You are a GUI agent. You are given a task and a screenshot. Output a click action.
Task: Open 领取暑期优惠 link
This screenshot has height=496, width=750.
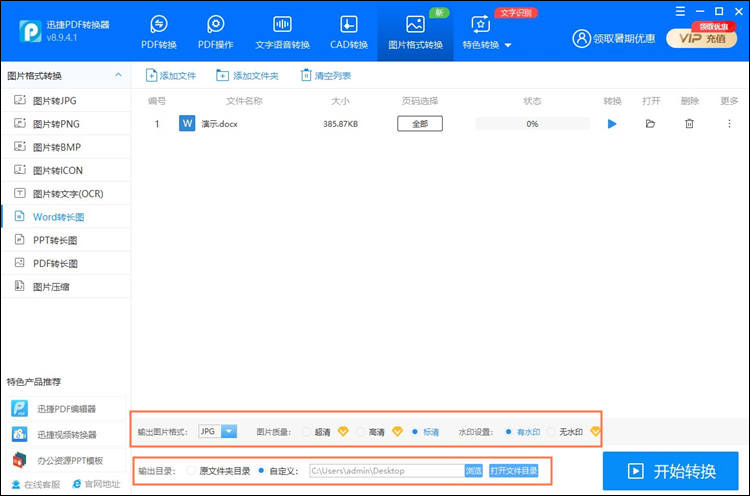tap(624, 39)
